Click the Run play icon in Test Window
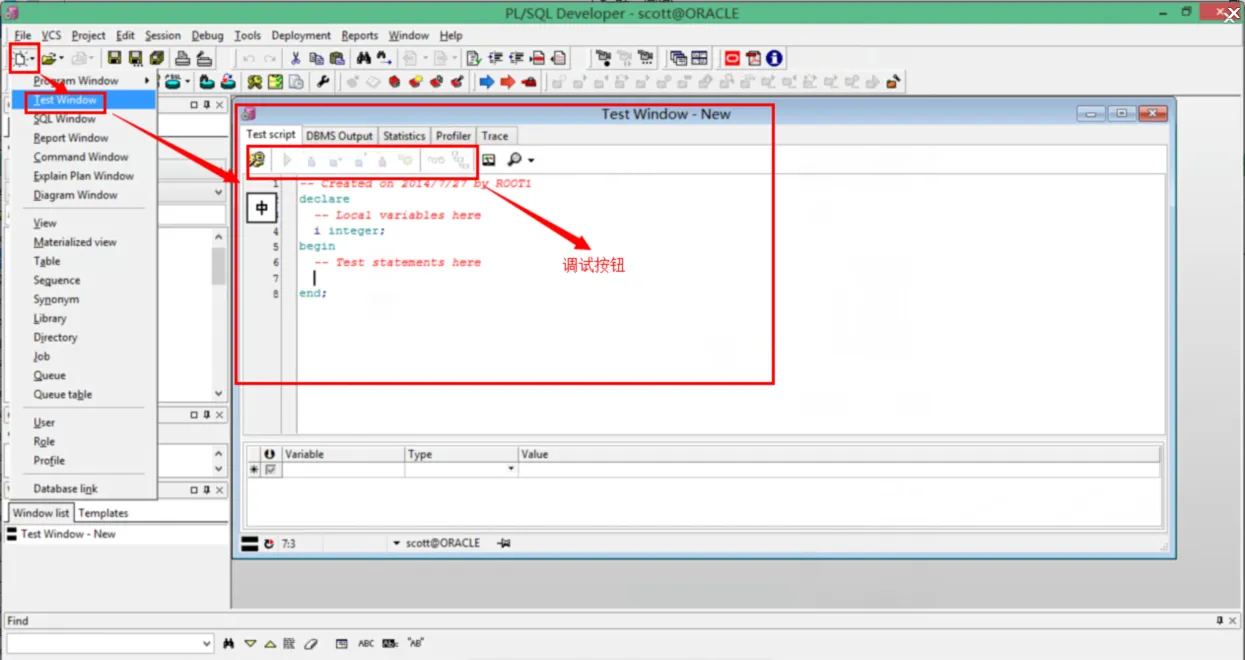This screenshot has width=1245, height=660. (x=287, y=159)
